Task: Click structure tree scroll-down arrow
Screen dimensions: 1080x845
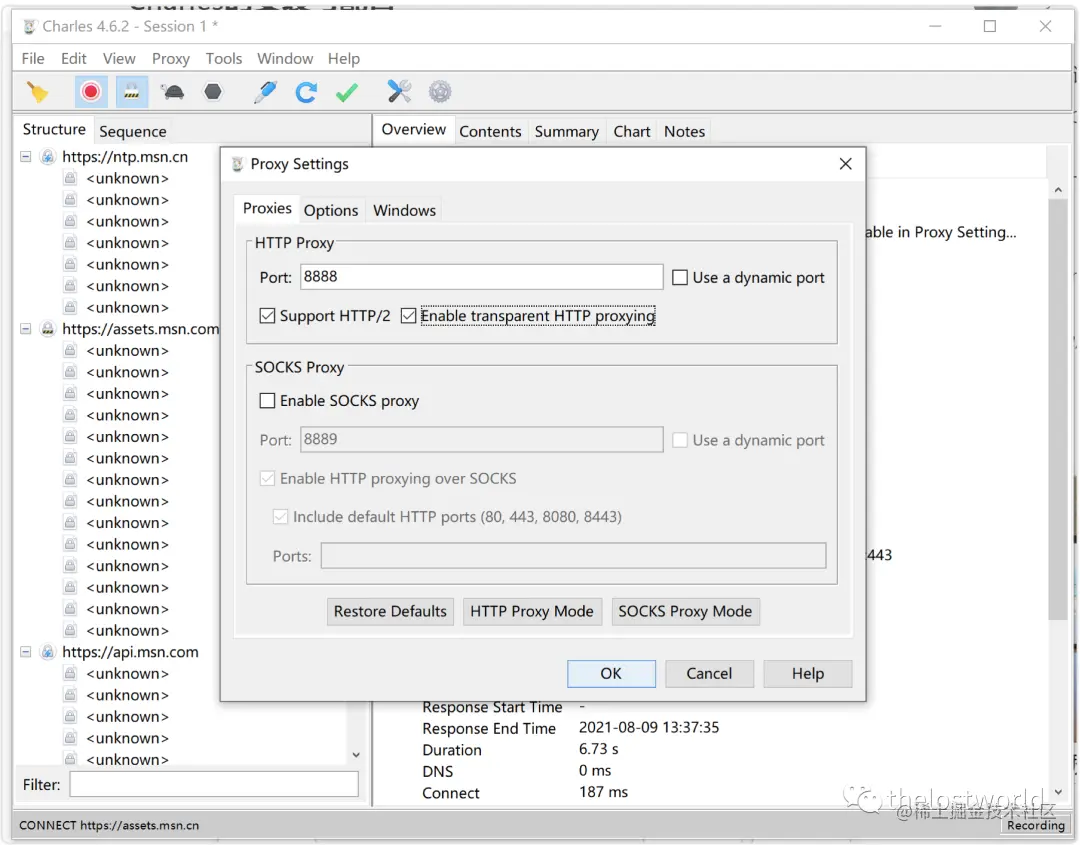Action: click(356, 755)
